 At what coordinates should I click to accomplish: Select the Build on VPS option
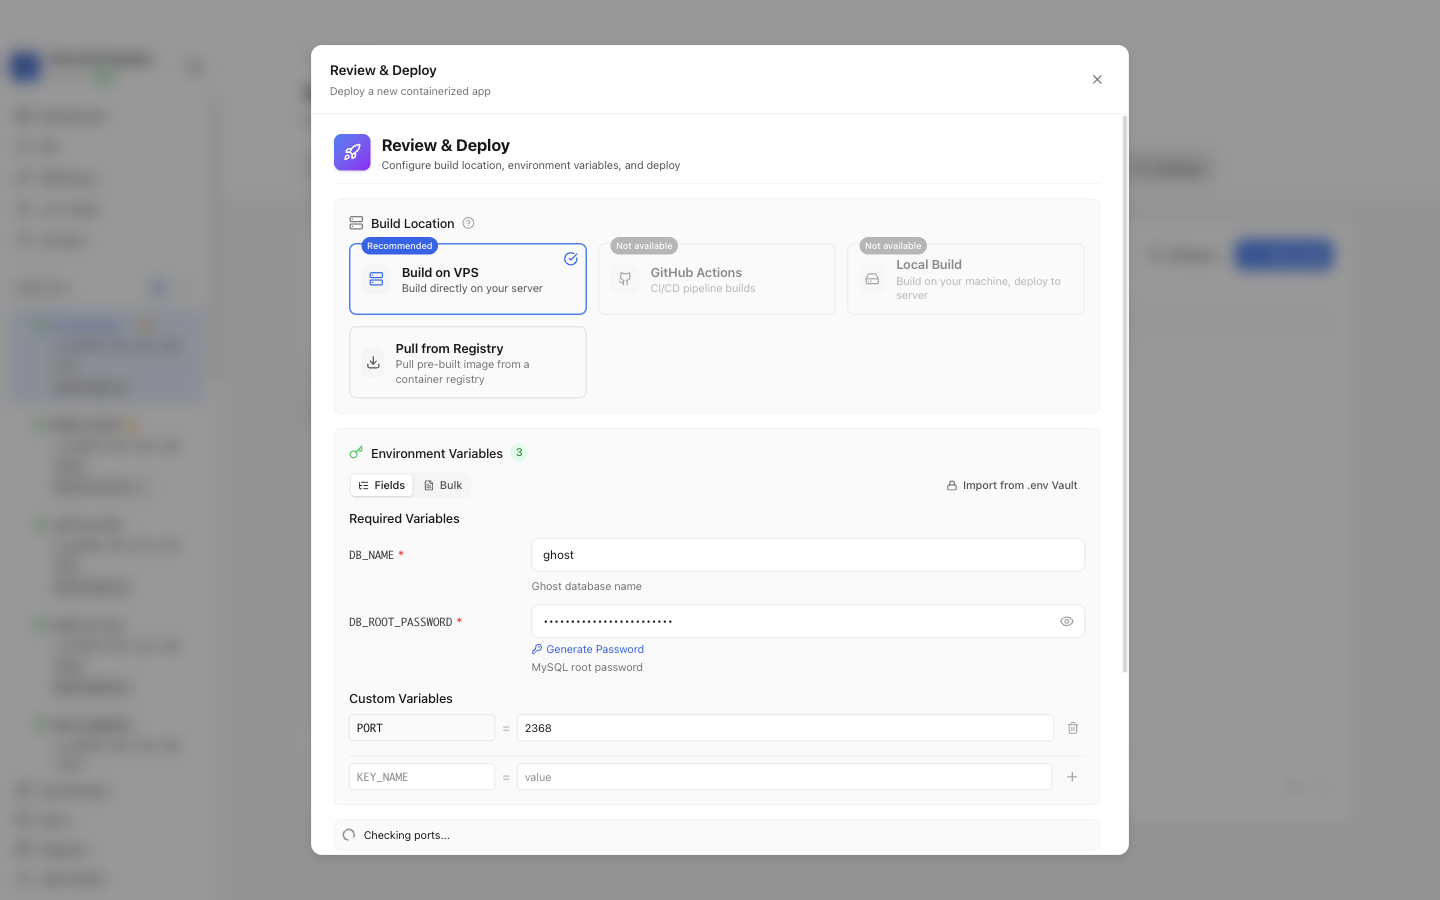[x=468, y=279]
